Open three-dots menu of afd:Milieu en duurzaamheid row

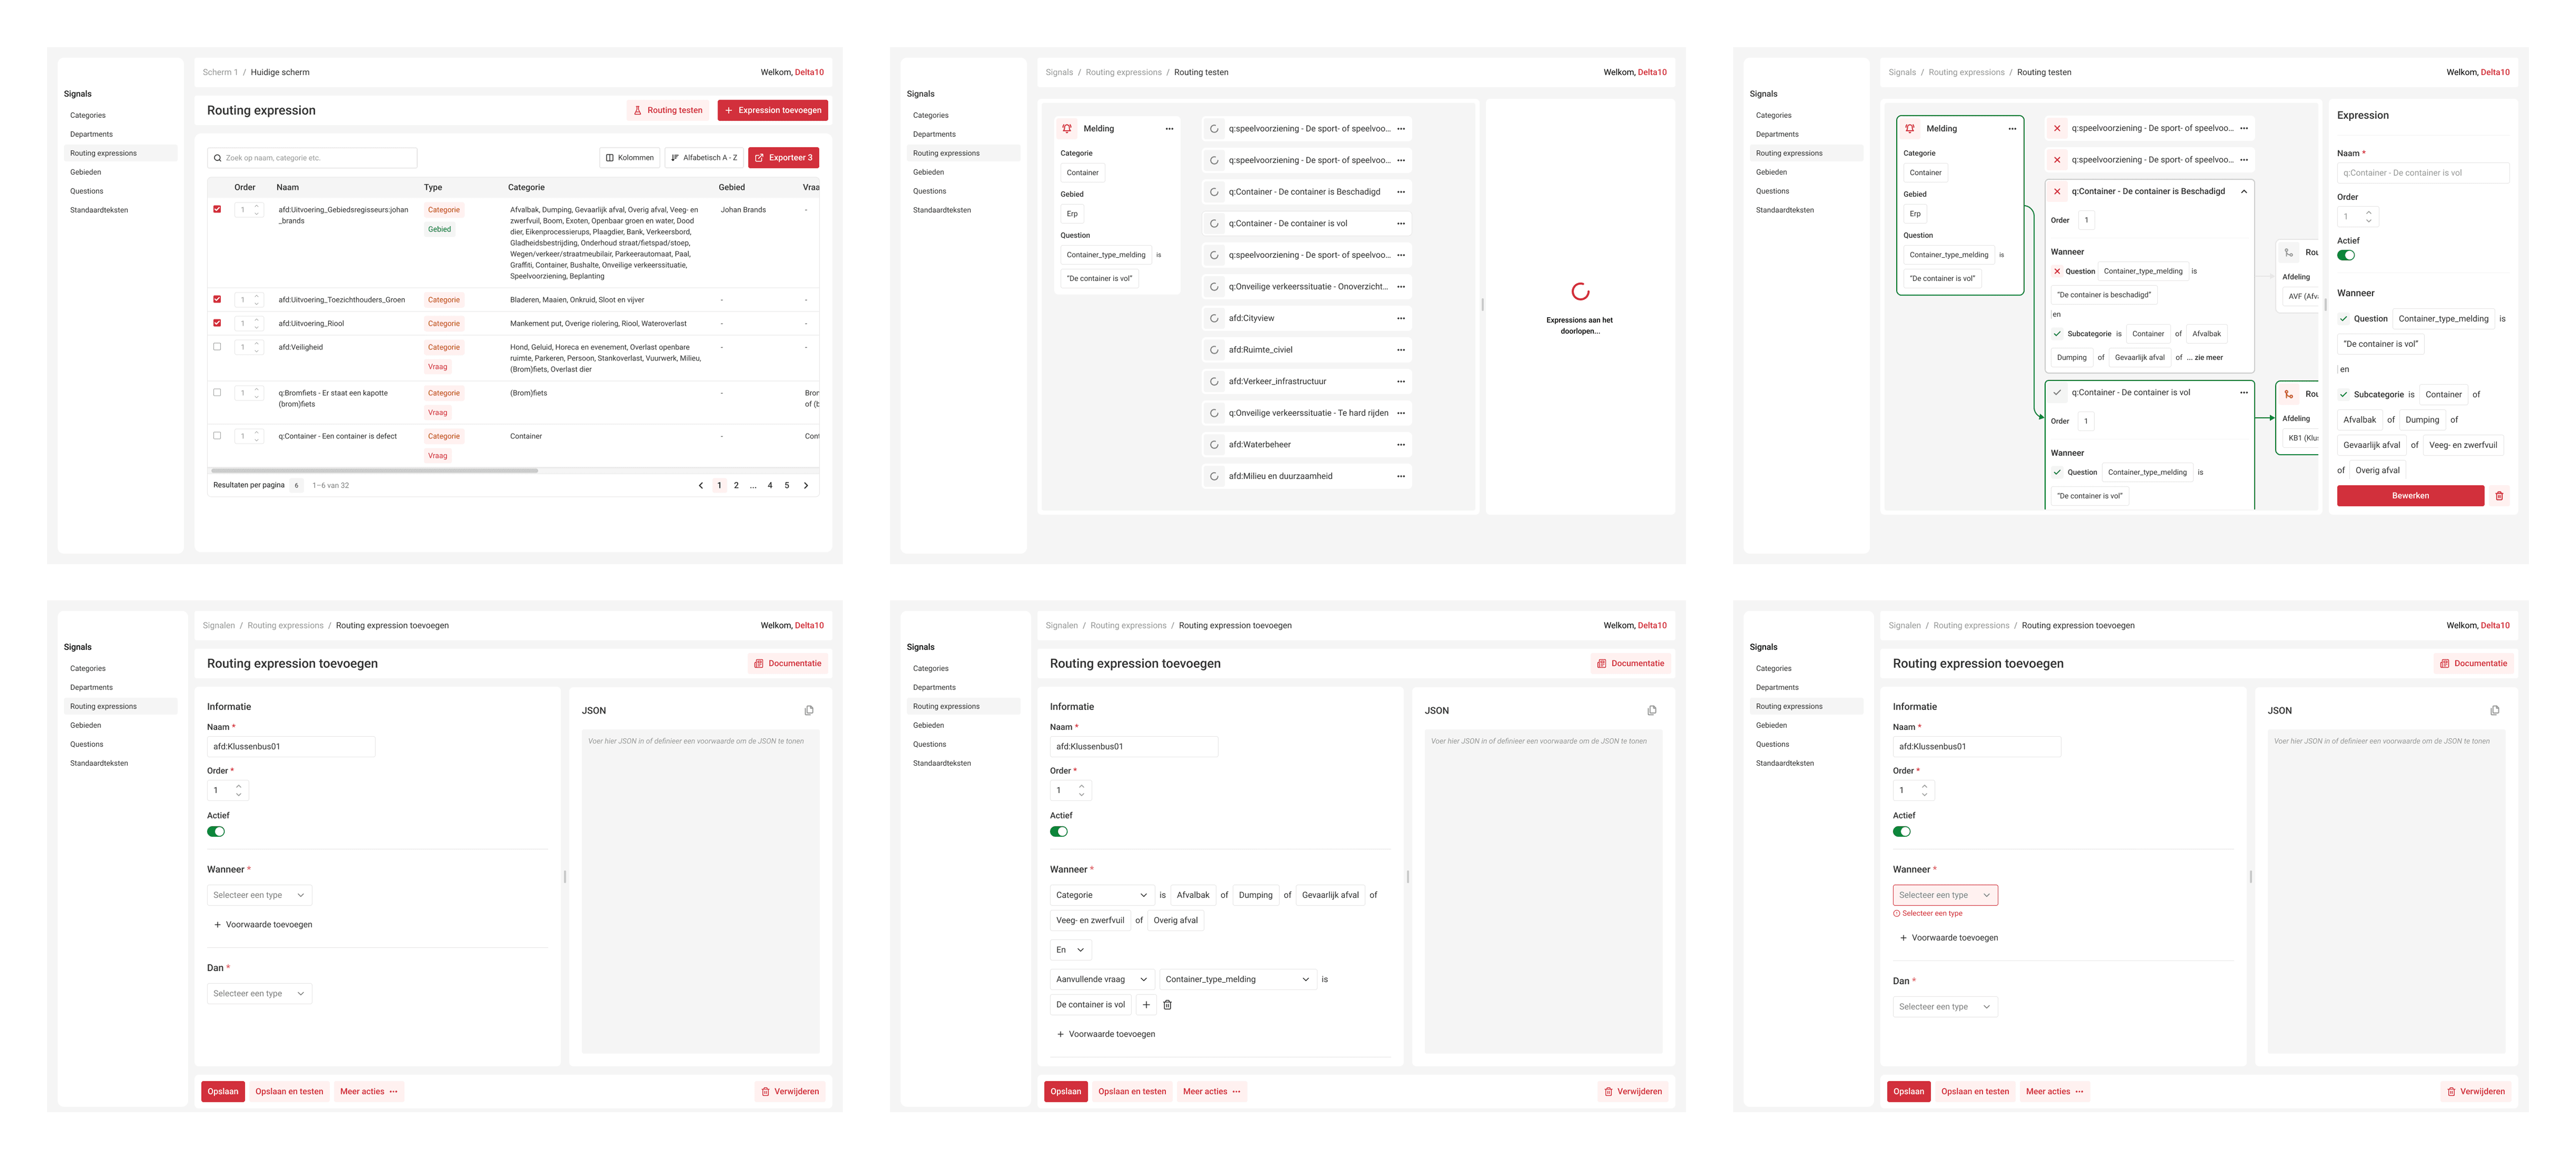[x=1400, y=476]
